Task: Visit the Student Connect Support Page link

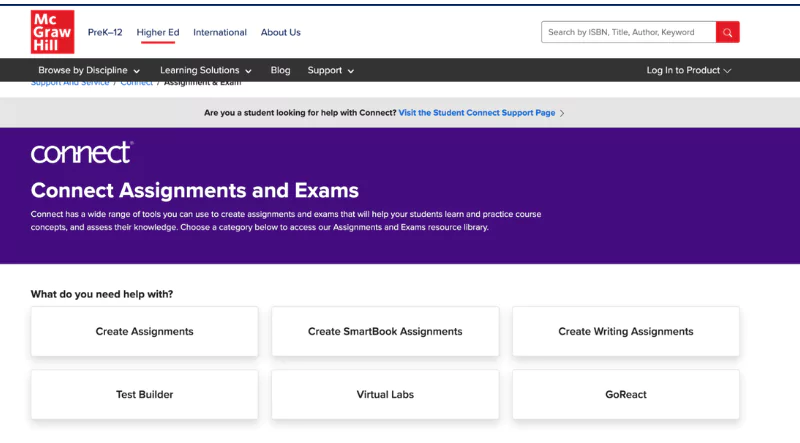Action: [x=477, y=113]
